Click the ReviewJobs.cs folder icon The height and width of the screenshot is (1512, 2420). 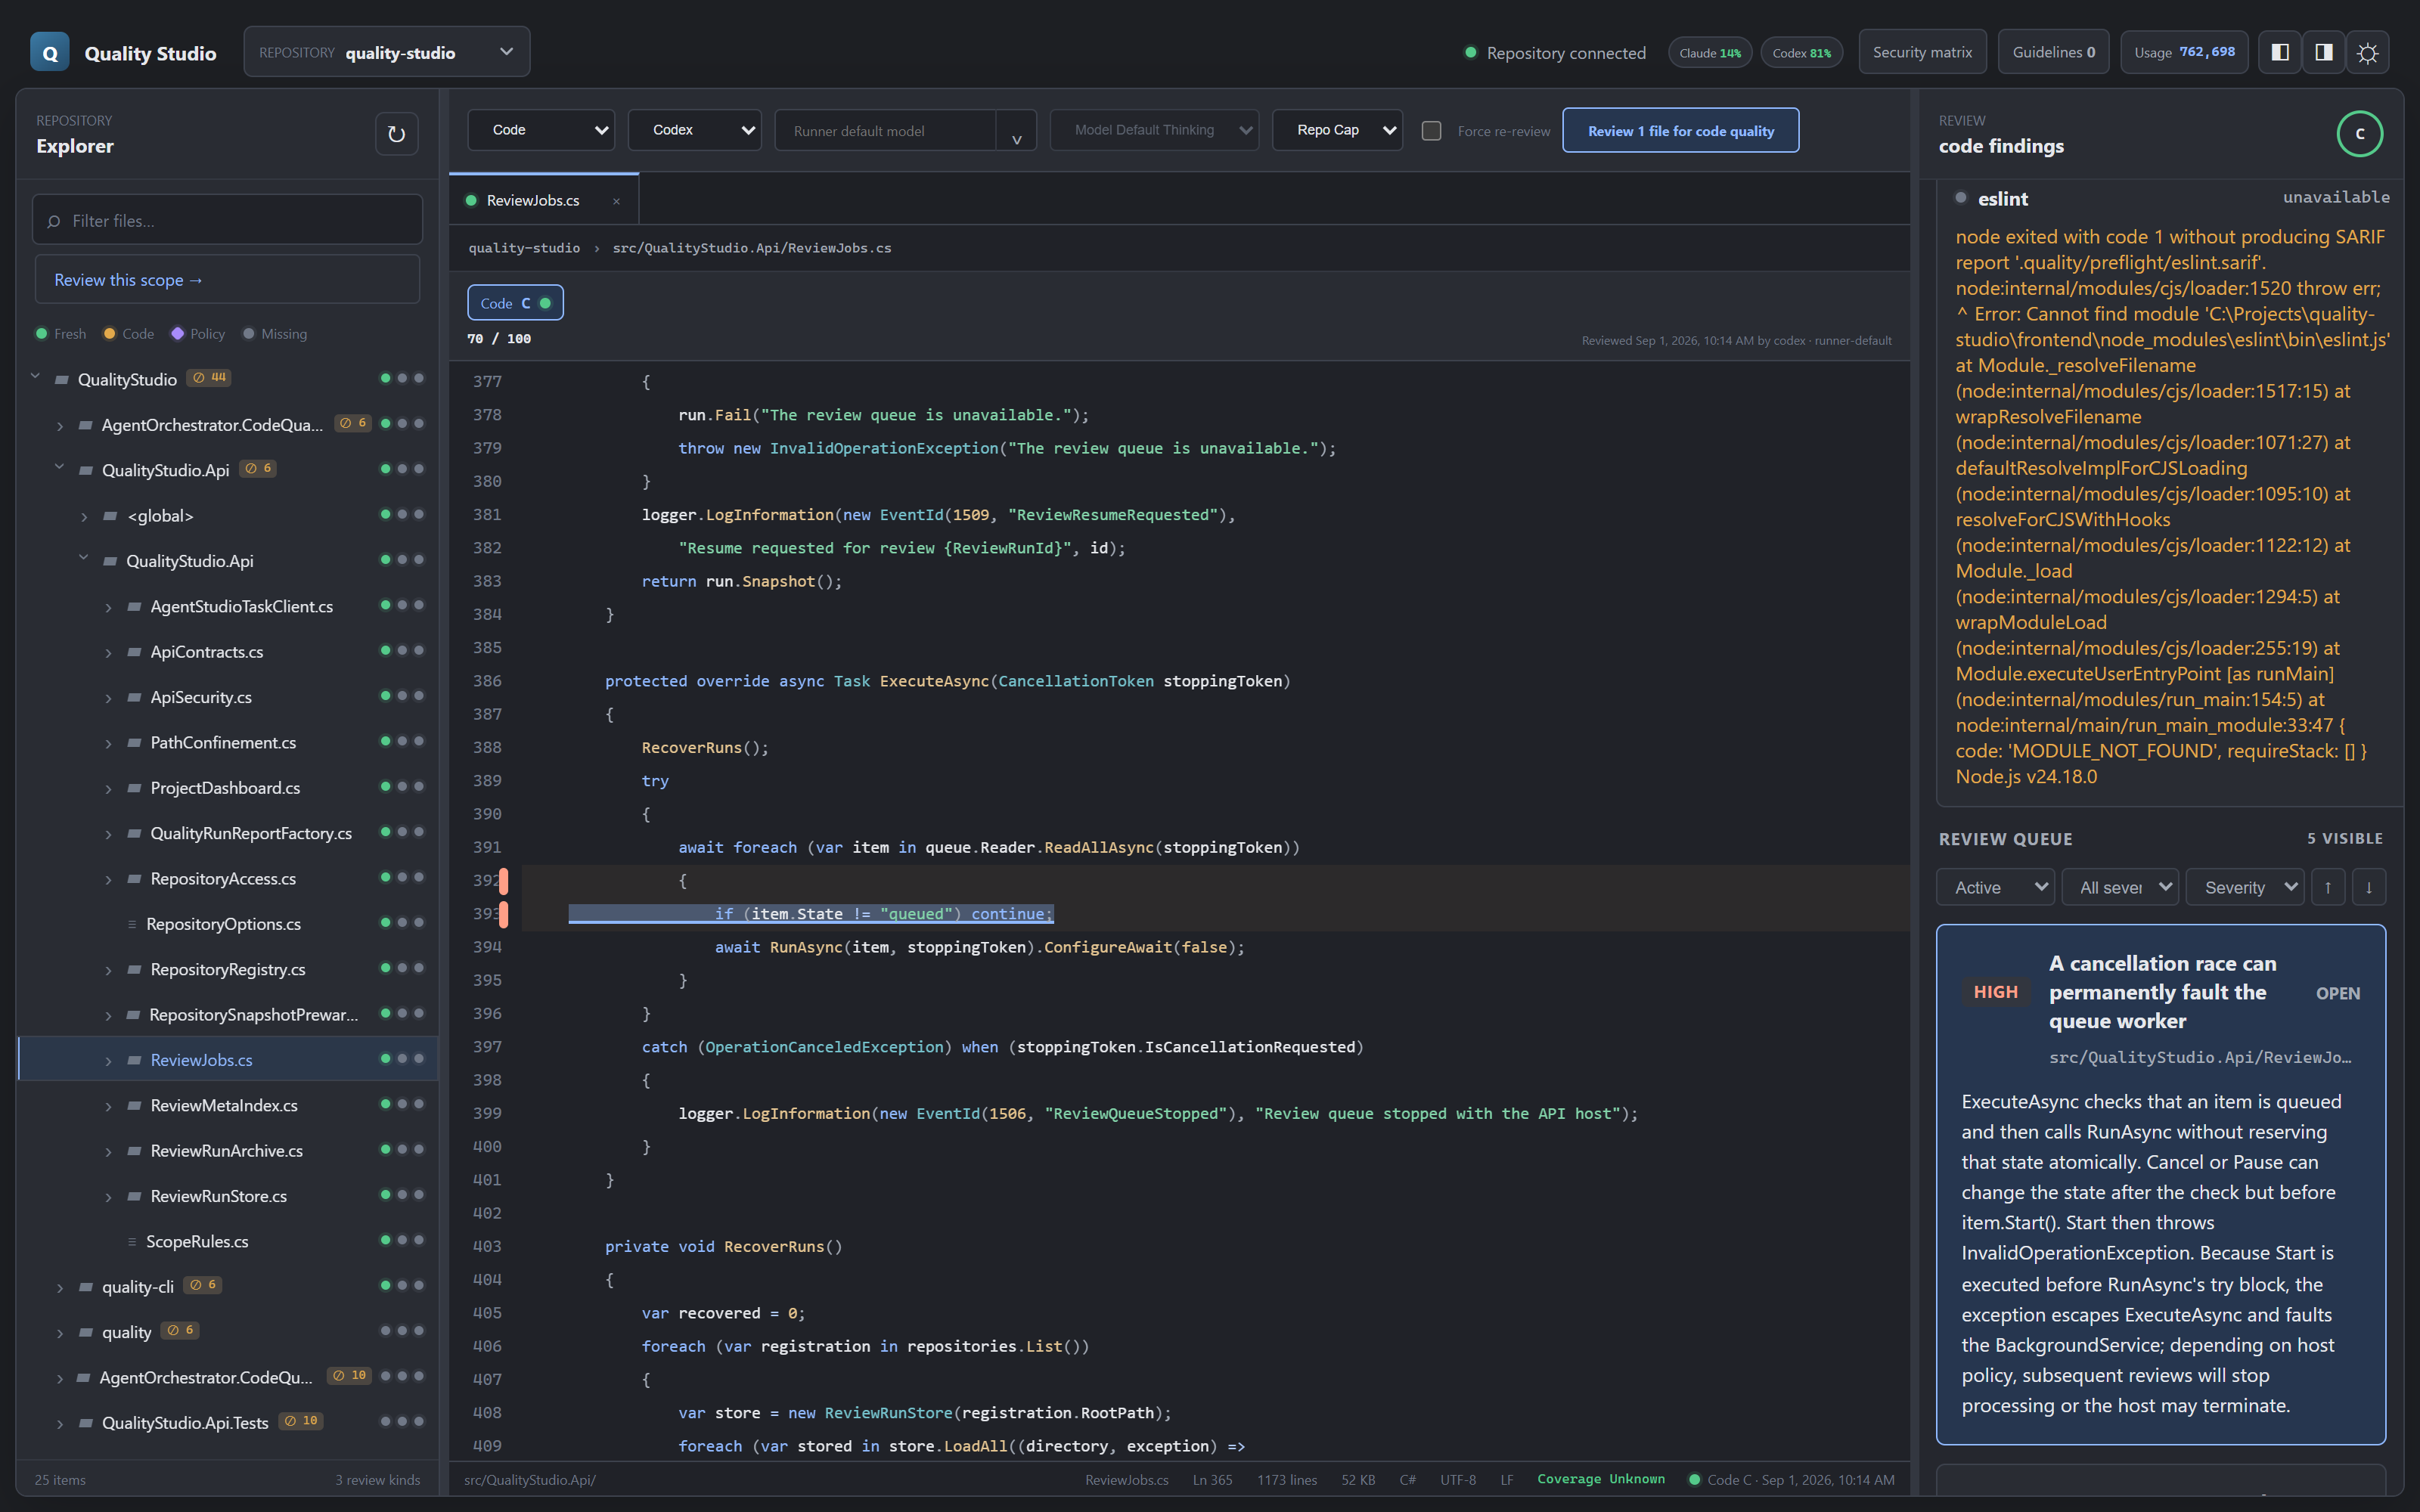click(x=134, y=1060)
